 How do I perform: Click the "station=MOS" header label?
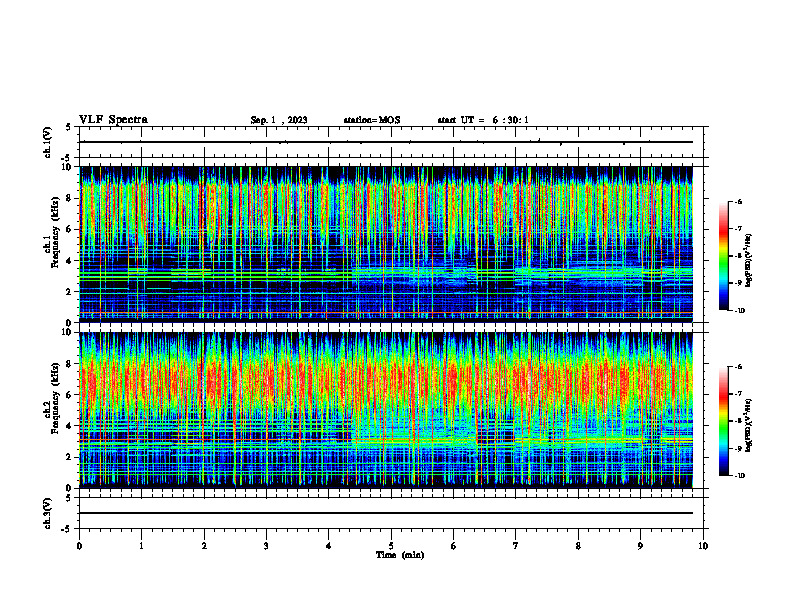point(372,120)
